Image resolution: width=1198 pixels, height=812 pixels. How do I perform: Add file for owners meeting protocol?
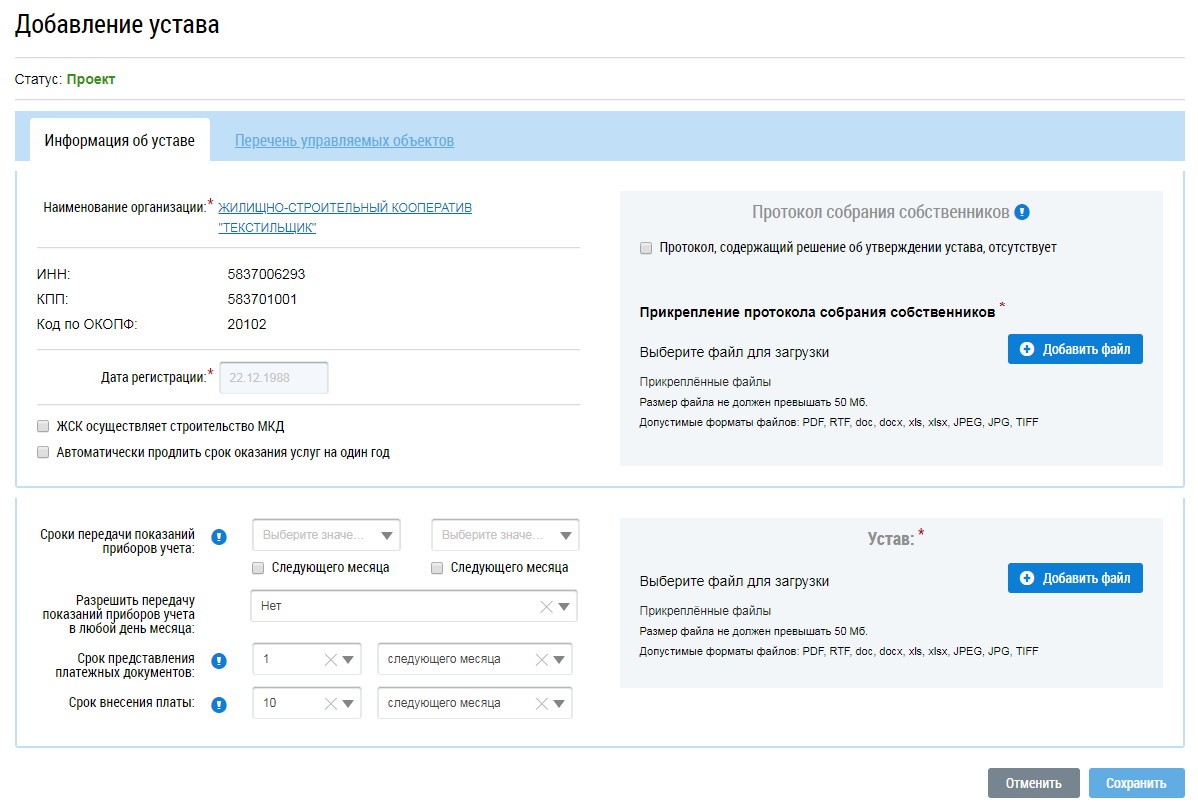pos(1075,349)
